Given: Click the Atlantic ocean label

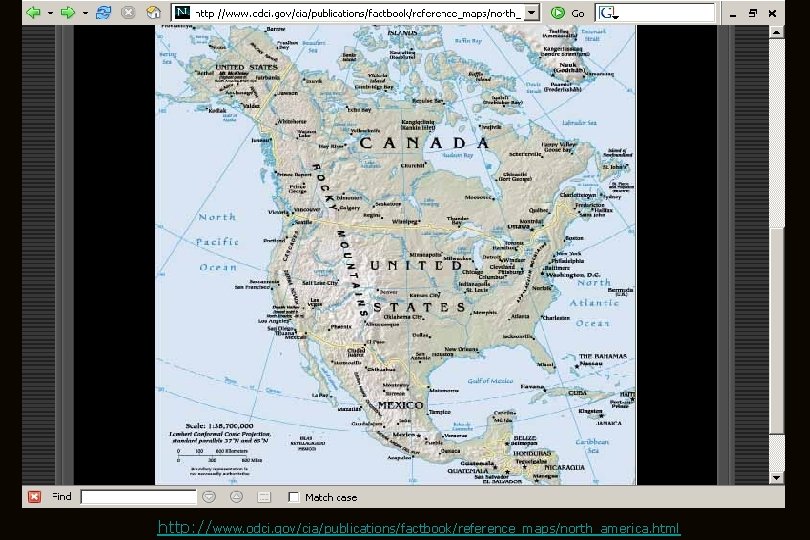Looking at the screenshot, I should click(594, 303).
